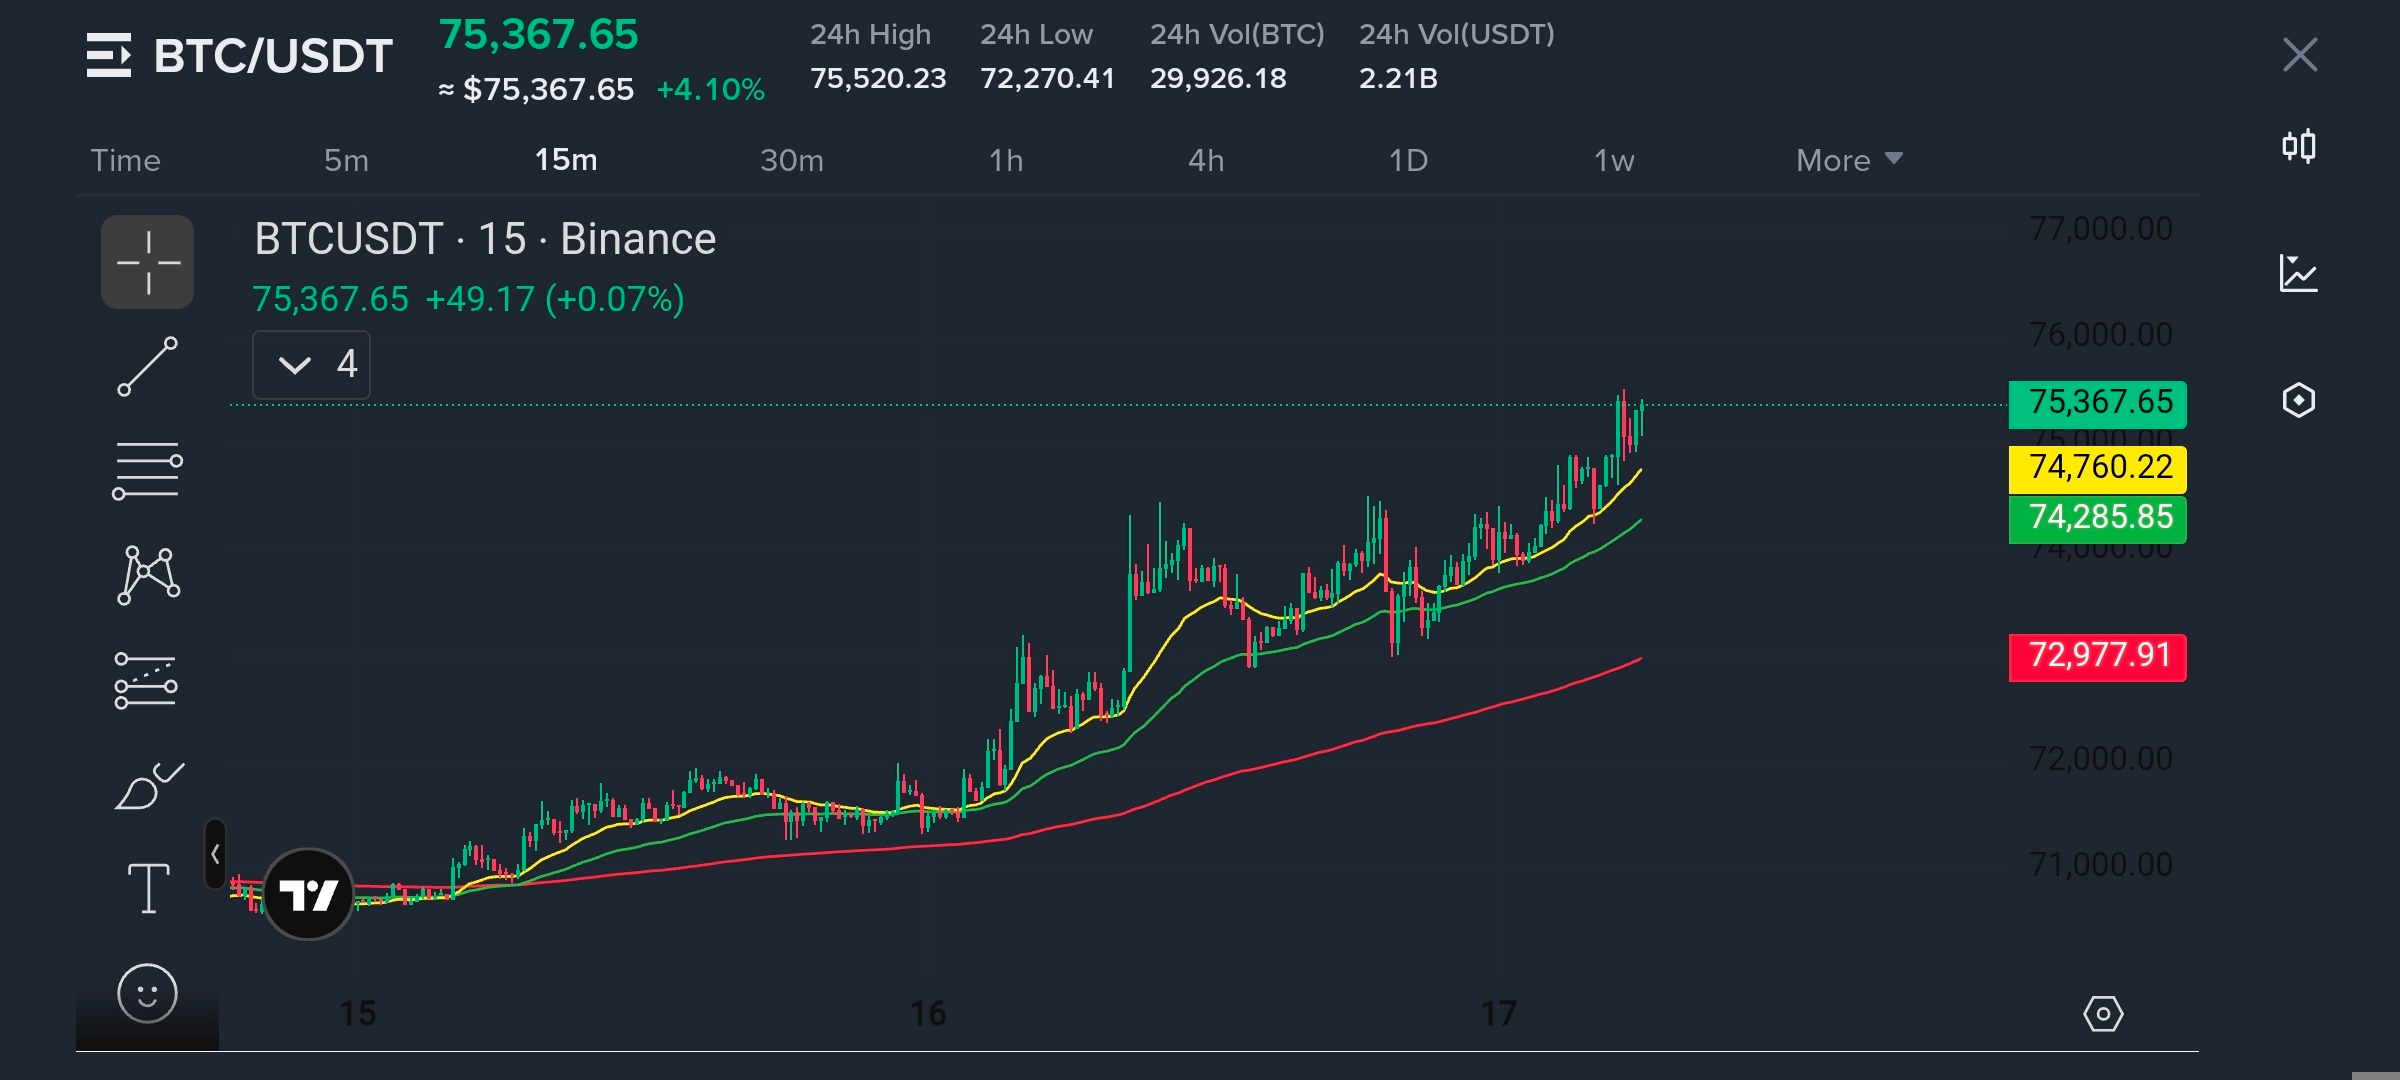Click the yellow 74,760.22 price label
The image size is (2400, 1080).
[x=2097, y=468]
